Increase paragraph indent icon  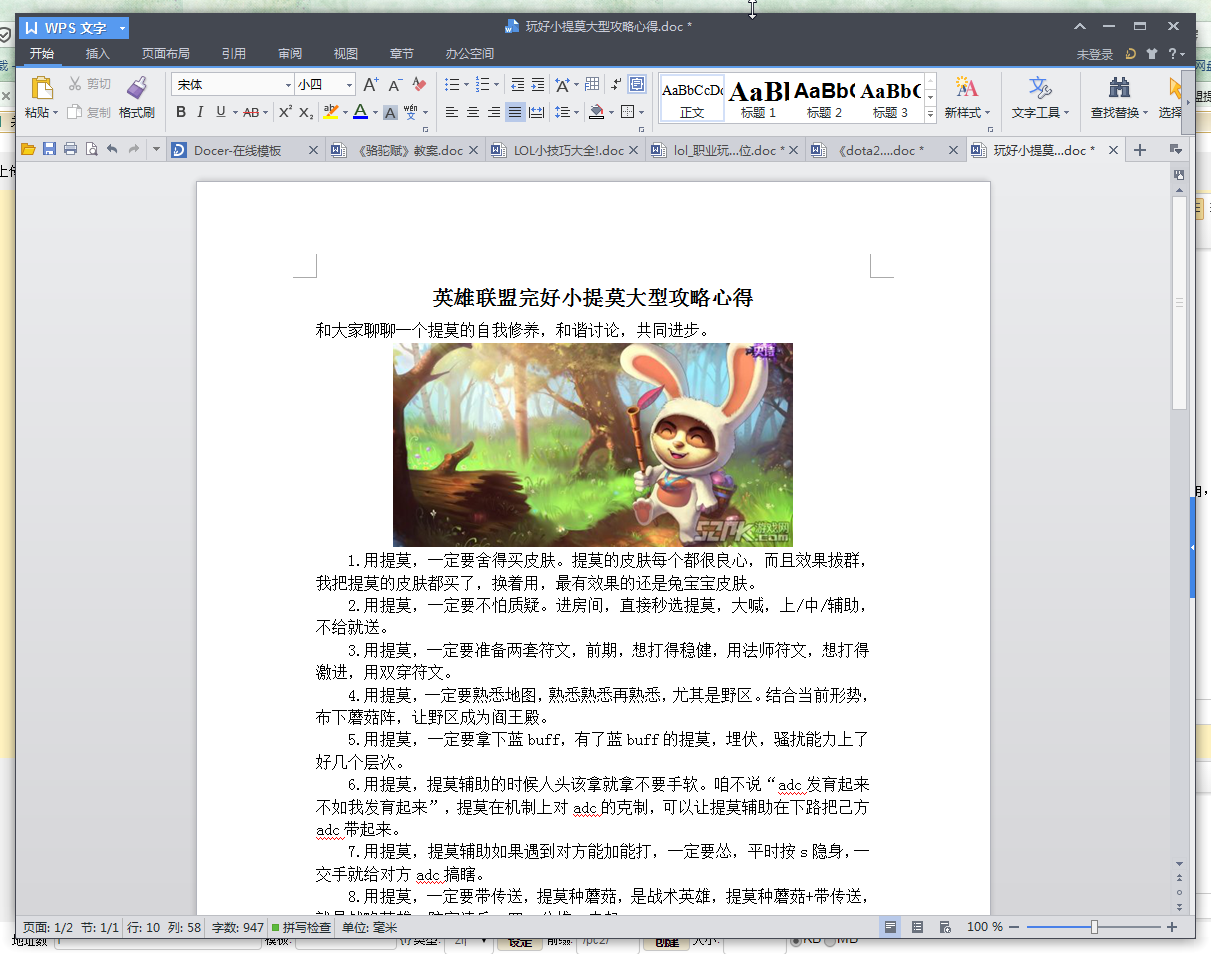[x=538, y=85]
